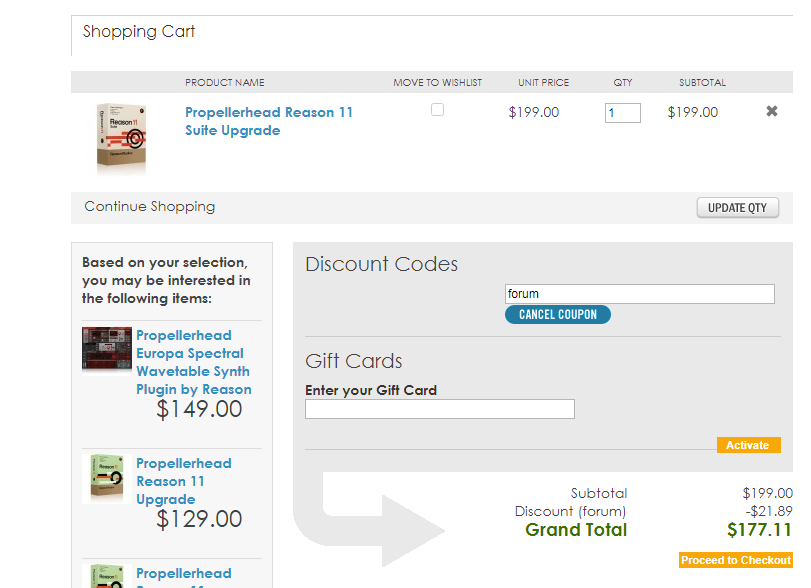Click into the Gift Card entry field
811x588 pixels.
[x=440, y=409]
